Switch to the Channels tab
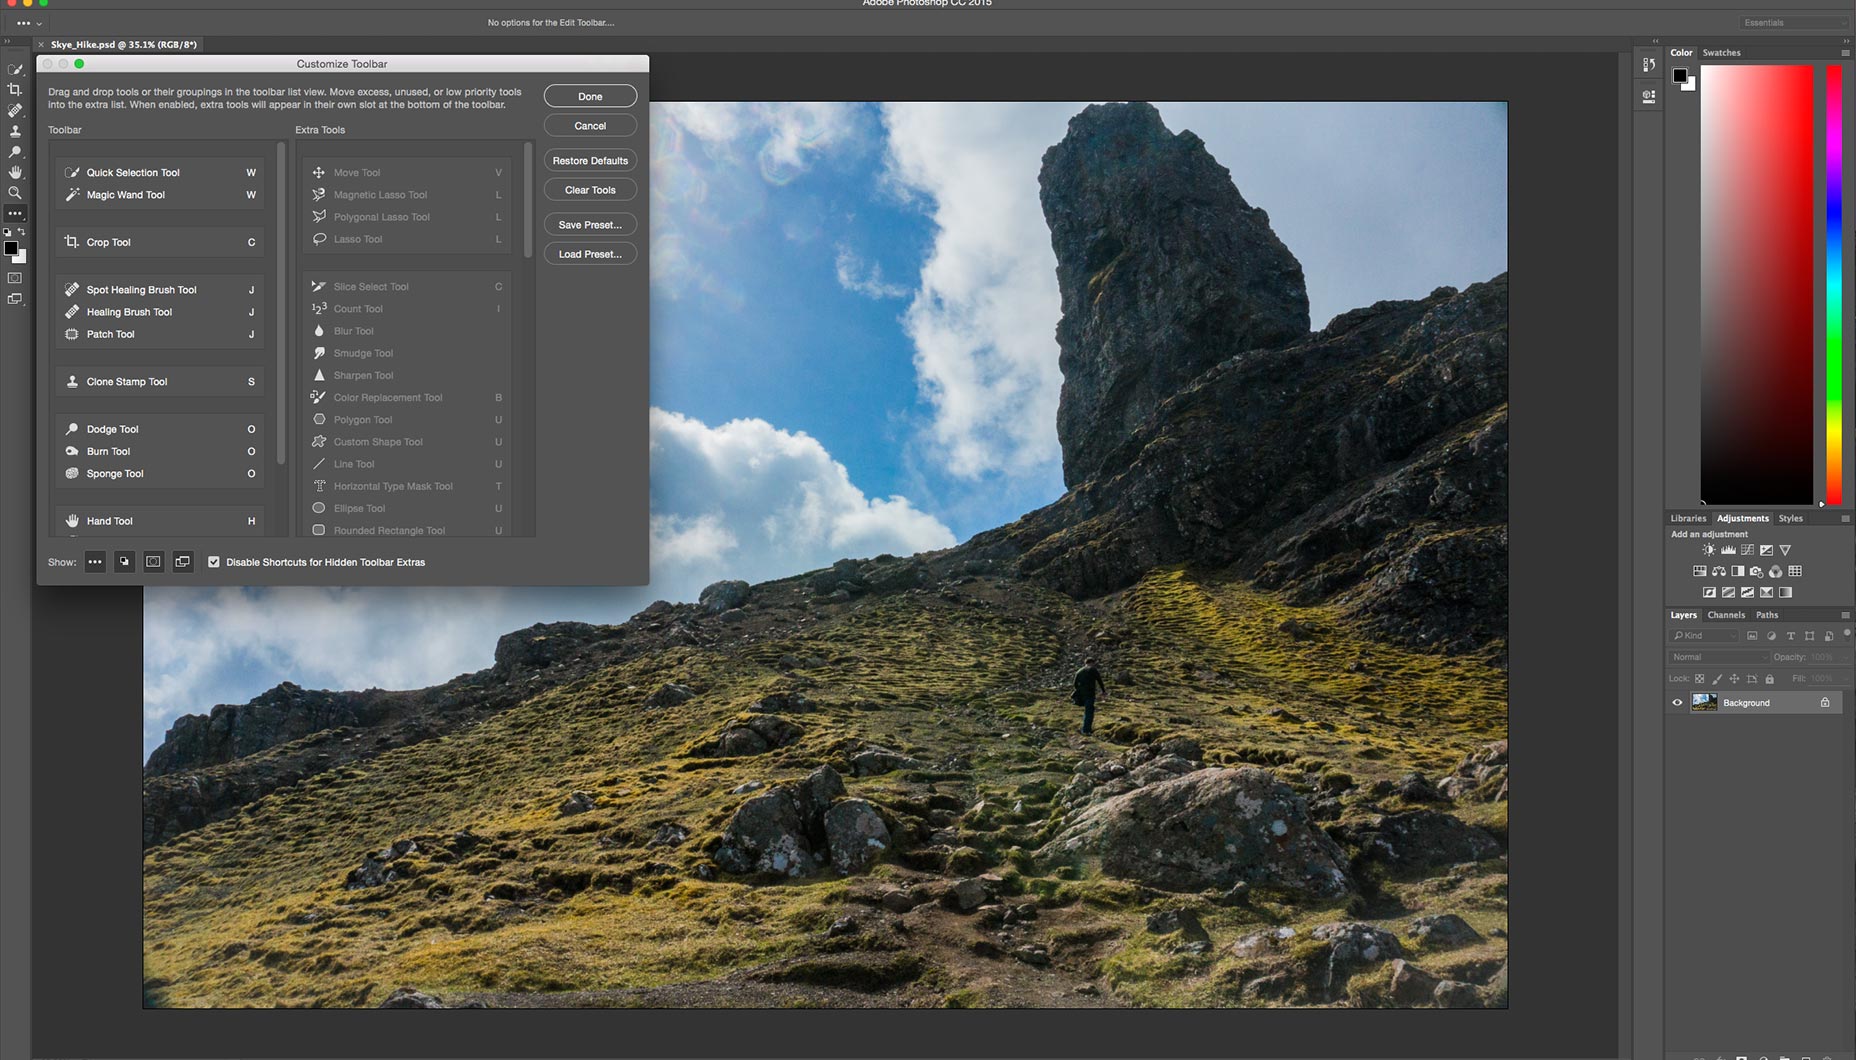 tap(1725, 615)
